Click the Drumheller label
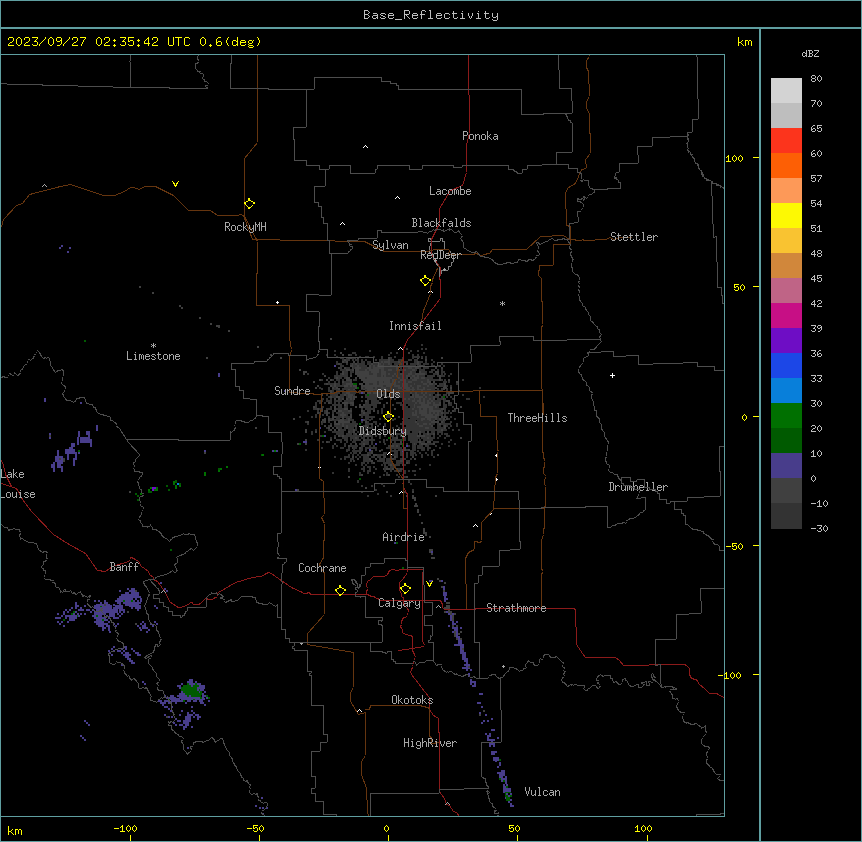 coord(638,487)
